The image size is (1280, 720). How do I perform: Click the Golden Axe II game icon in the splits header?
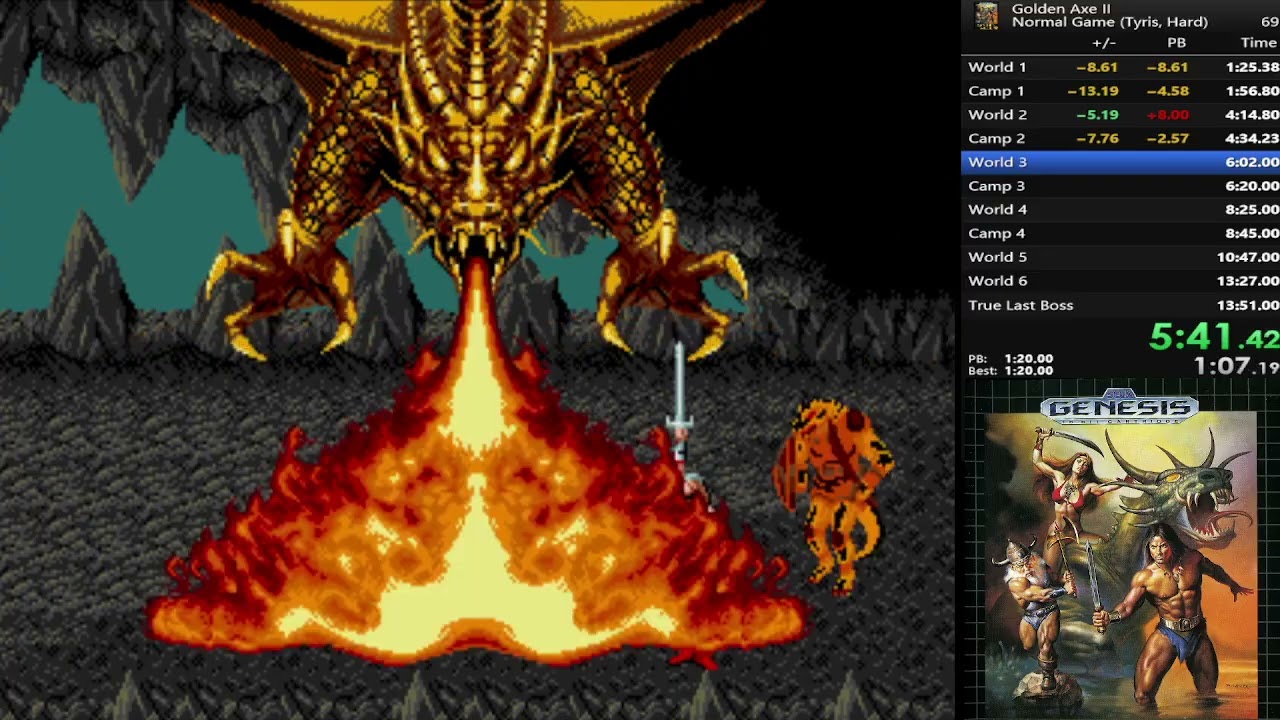pyautogui.click(x=987, y=15)
